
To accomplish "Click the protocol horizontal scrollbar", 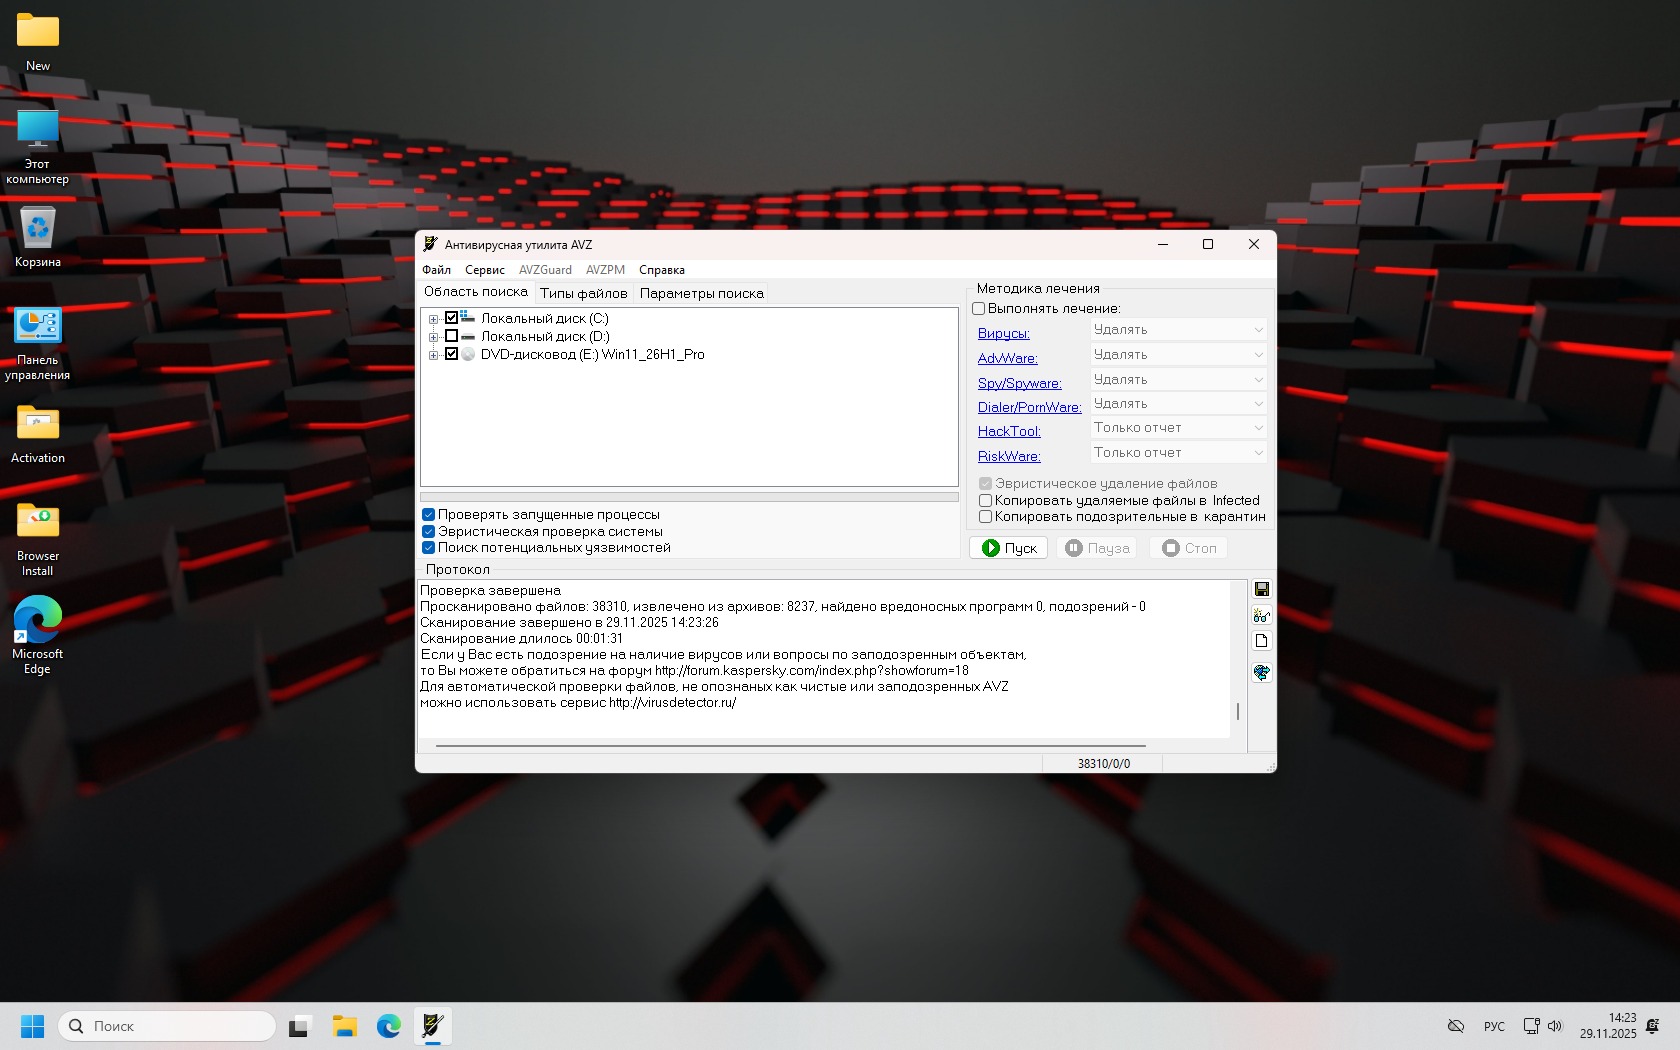I will pos(790,746).
